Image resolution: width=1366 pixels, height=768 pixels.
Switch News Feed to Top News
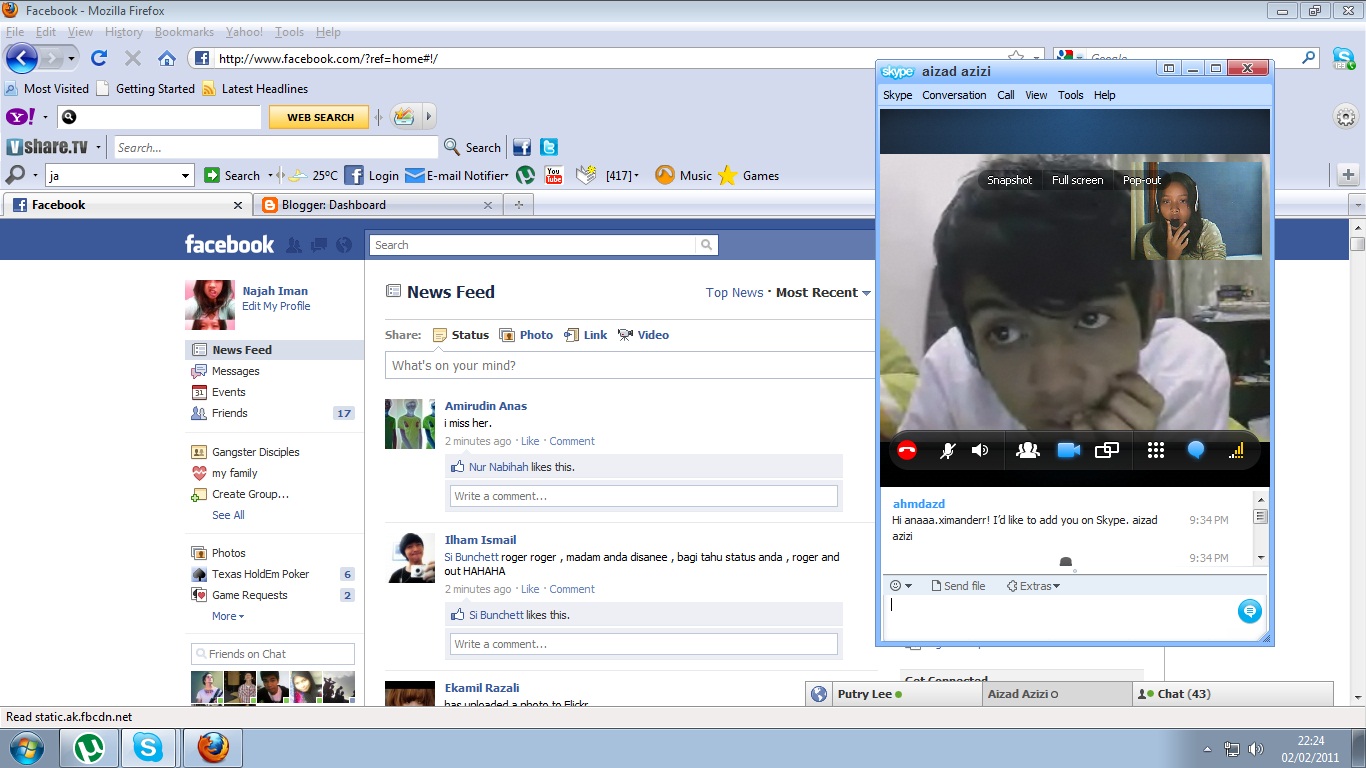734,293
